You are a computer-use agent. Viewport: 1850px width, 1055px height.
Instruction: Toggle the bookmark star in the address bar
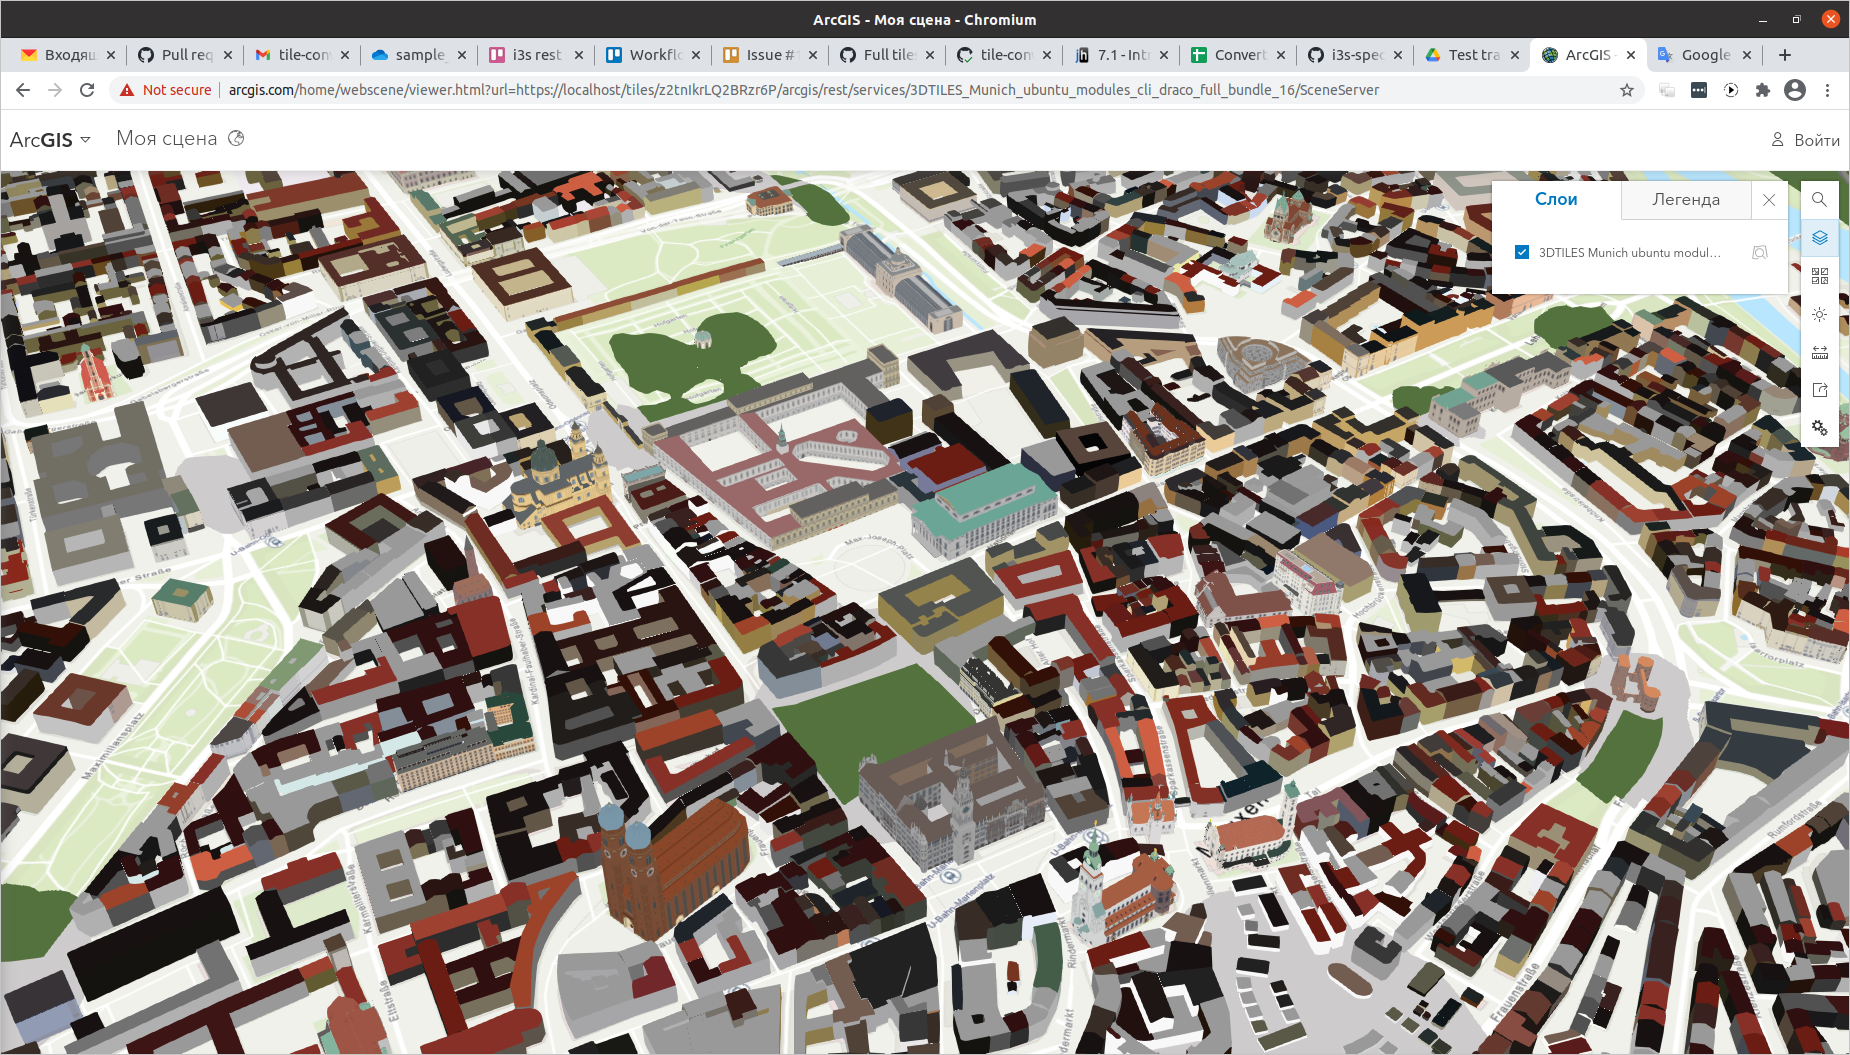click(1628, 89)
